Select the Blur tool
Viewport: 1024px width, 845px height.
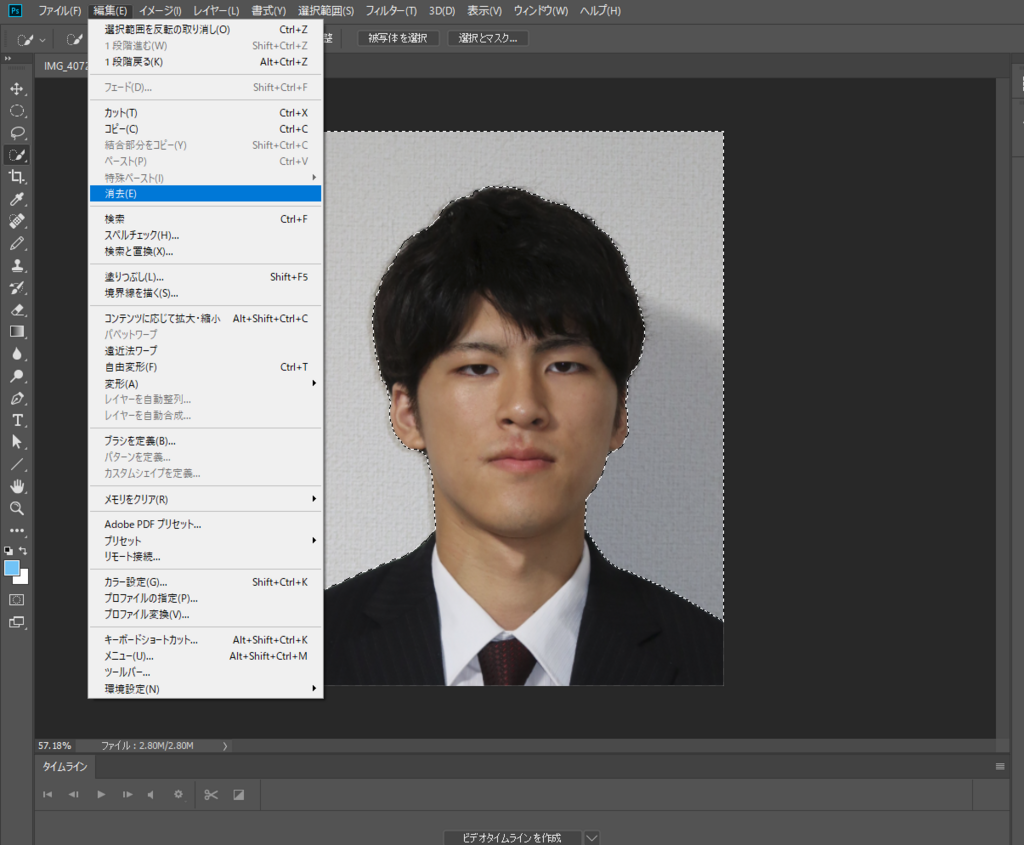point(17,354)
